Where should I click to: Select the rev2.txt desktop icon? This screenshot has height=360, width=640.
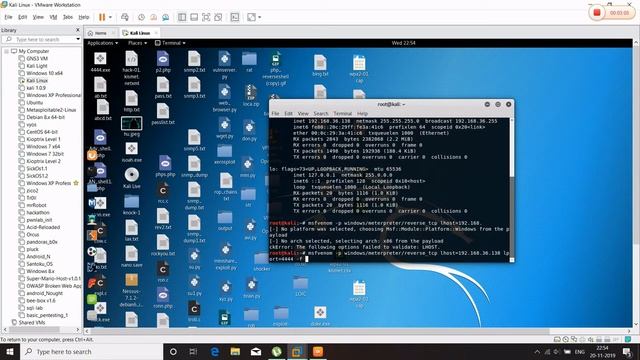(163, 219)
